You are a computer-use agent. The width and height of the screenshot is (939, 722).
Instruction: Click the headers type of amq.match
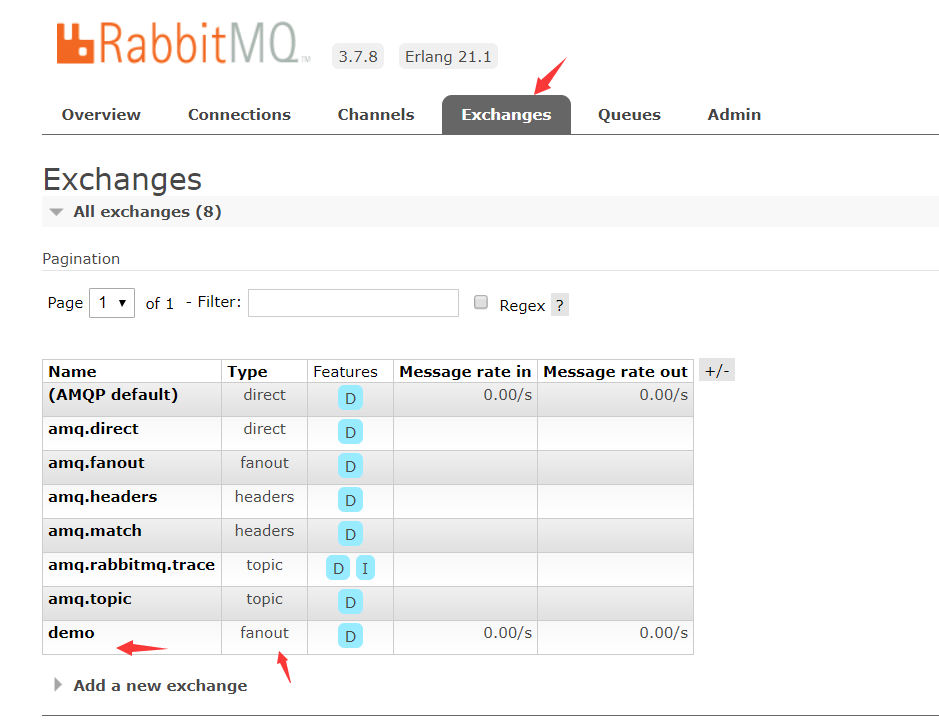pyautogui.click(x=264, y=531)
